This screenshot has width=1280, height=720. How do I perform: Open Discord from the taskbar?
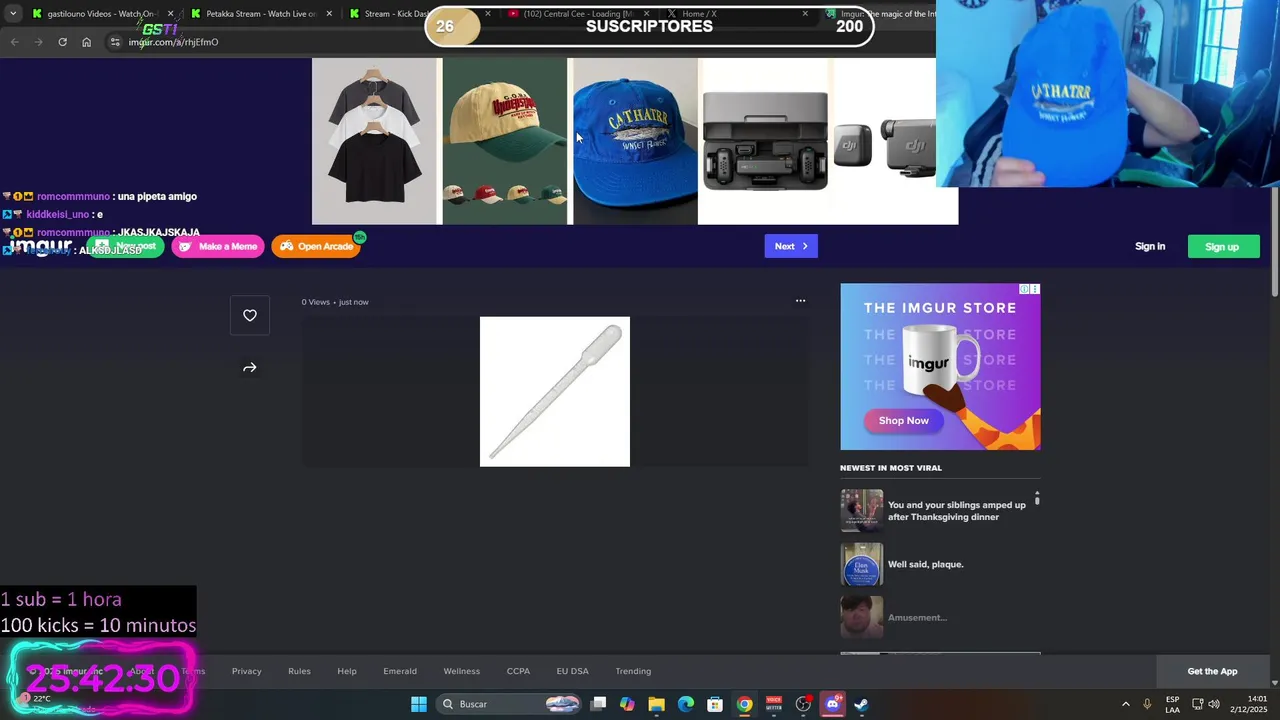832,704
